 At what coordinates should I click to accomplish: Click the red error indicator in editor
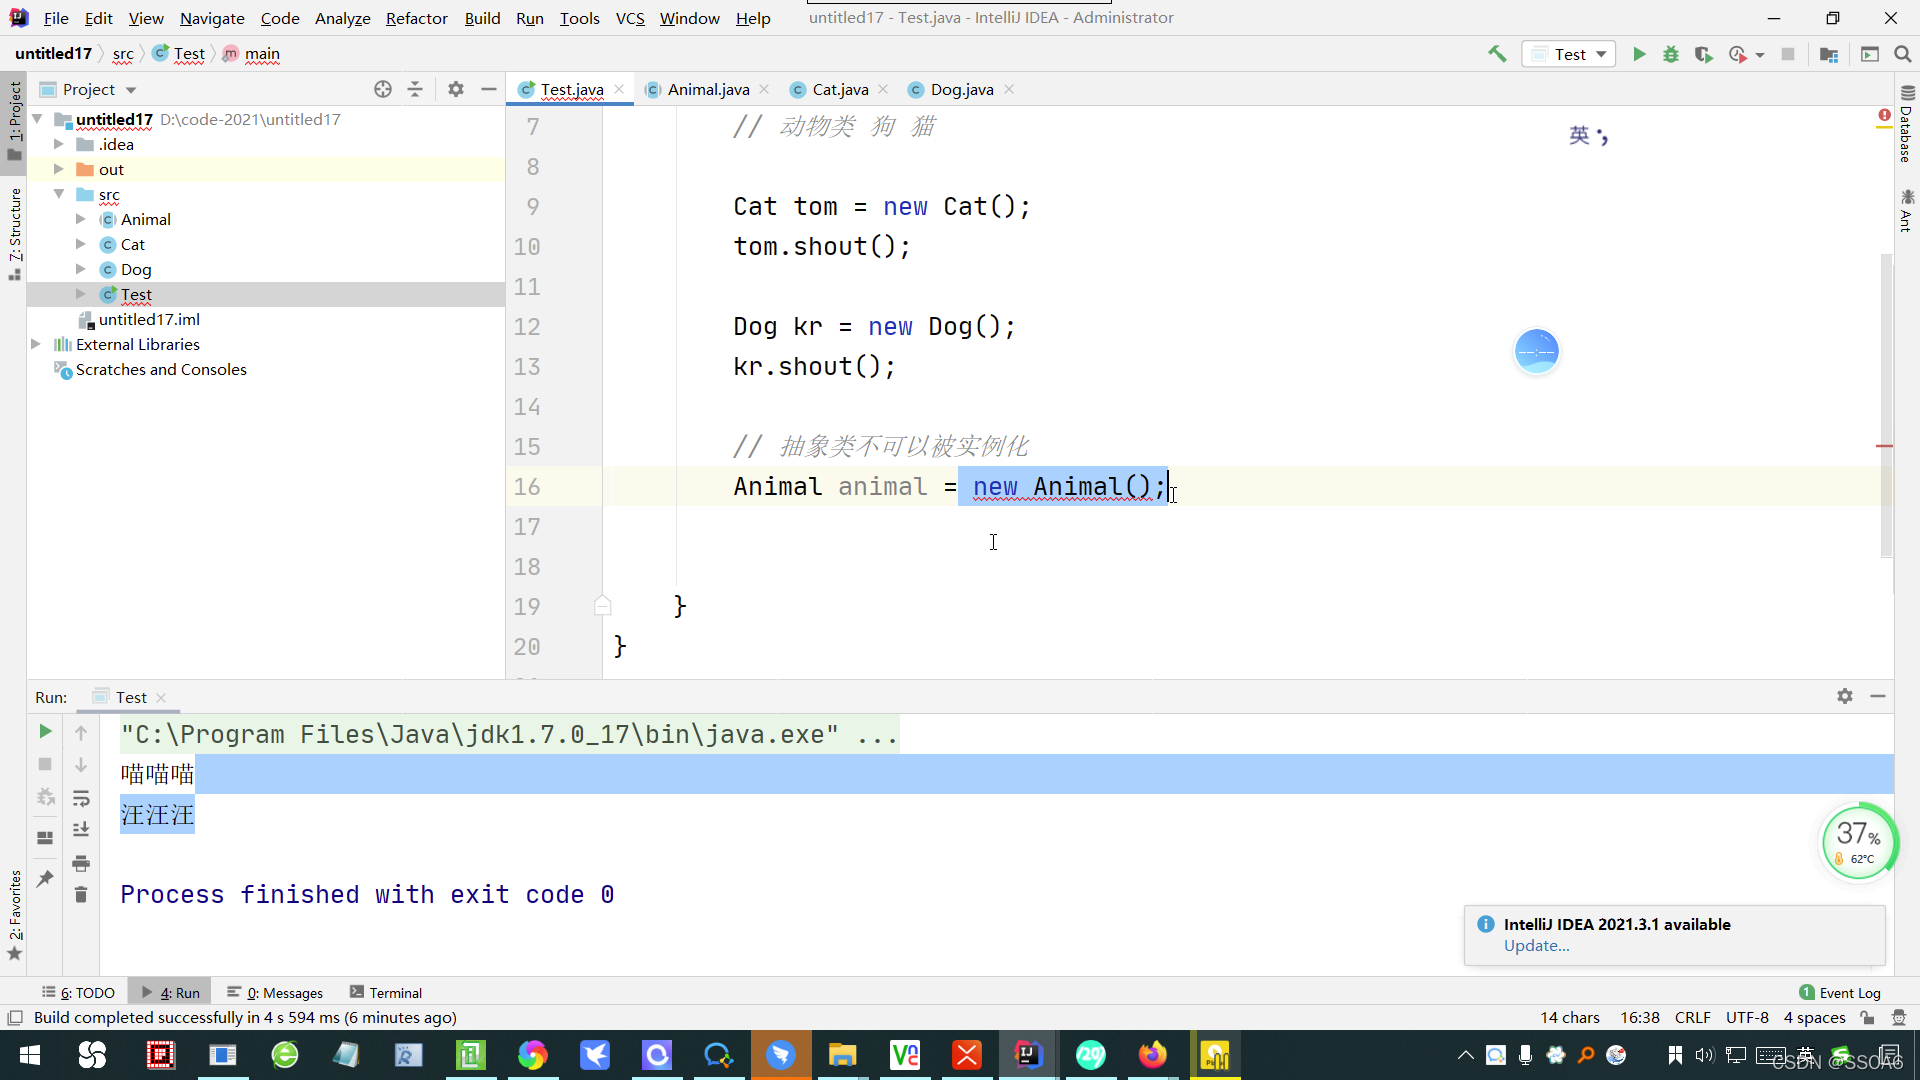click(x=1884, y=116)
